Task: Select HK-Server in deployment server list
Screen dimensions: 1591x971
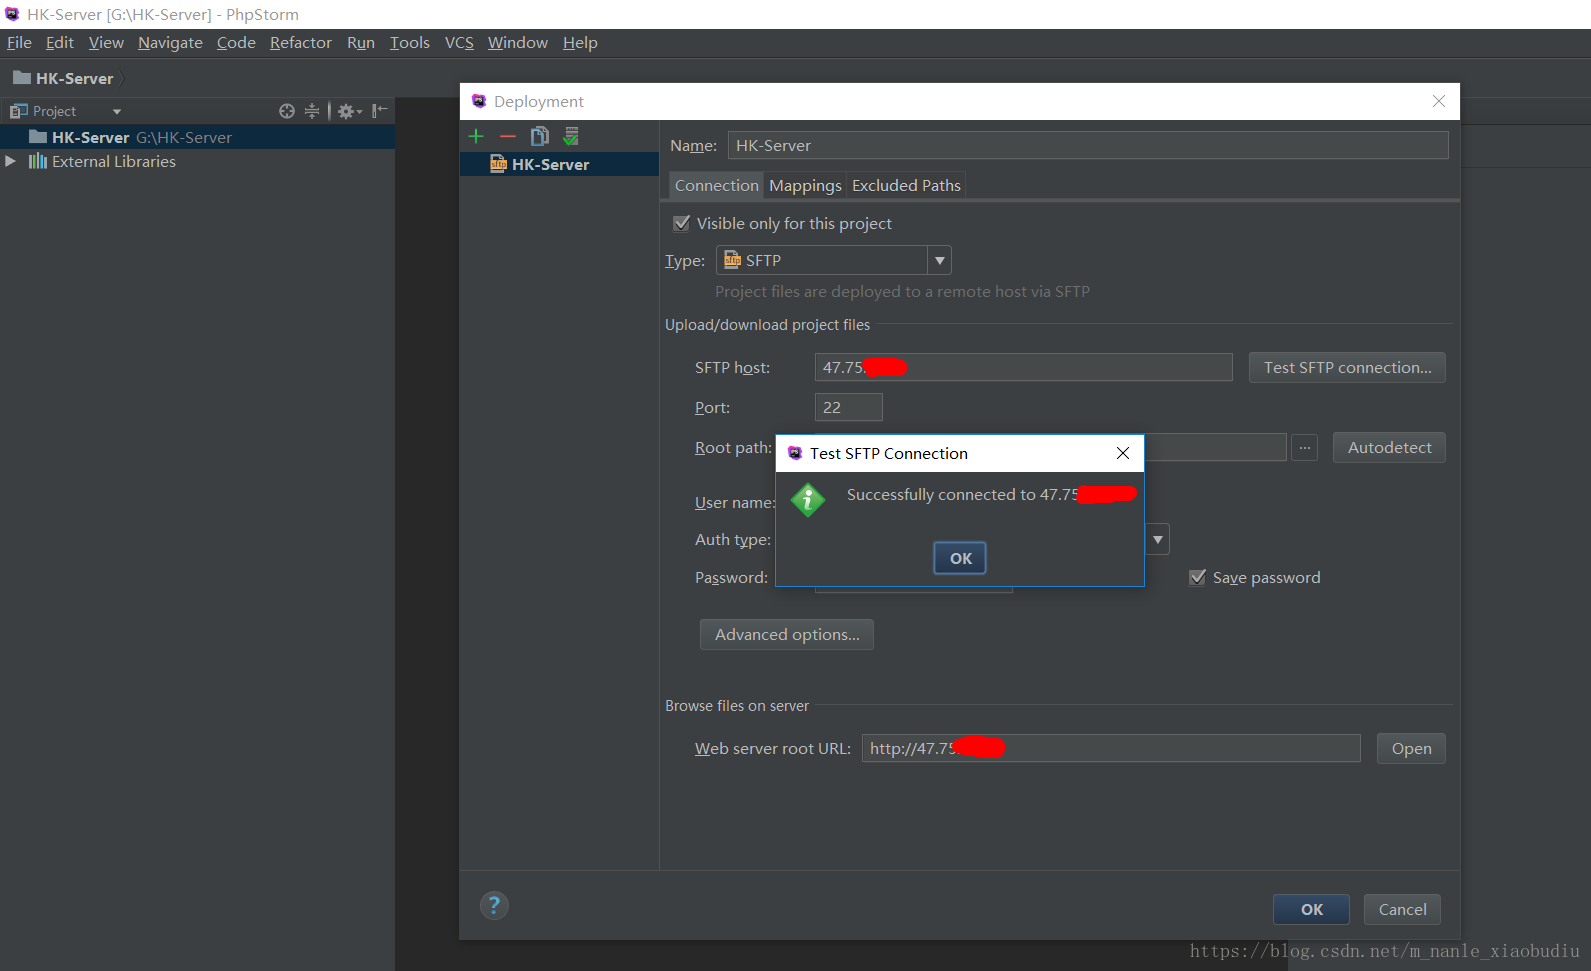Action: coord(559,164)
